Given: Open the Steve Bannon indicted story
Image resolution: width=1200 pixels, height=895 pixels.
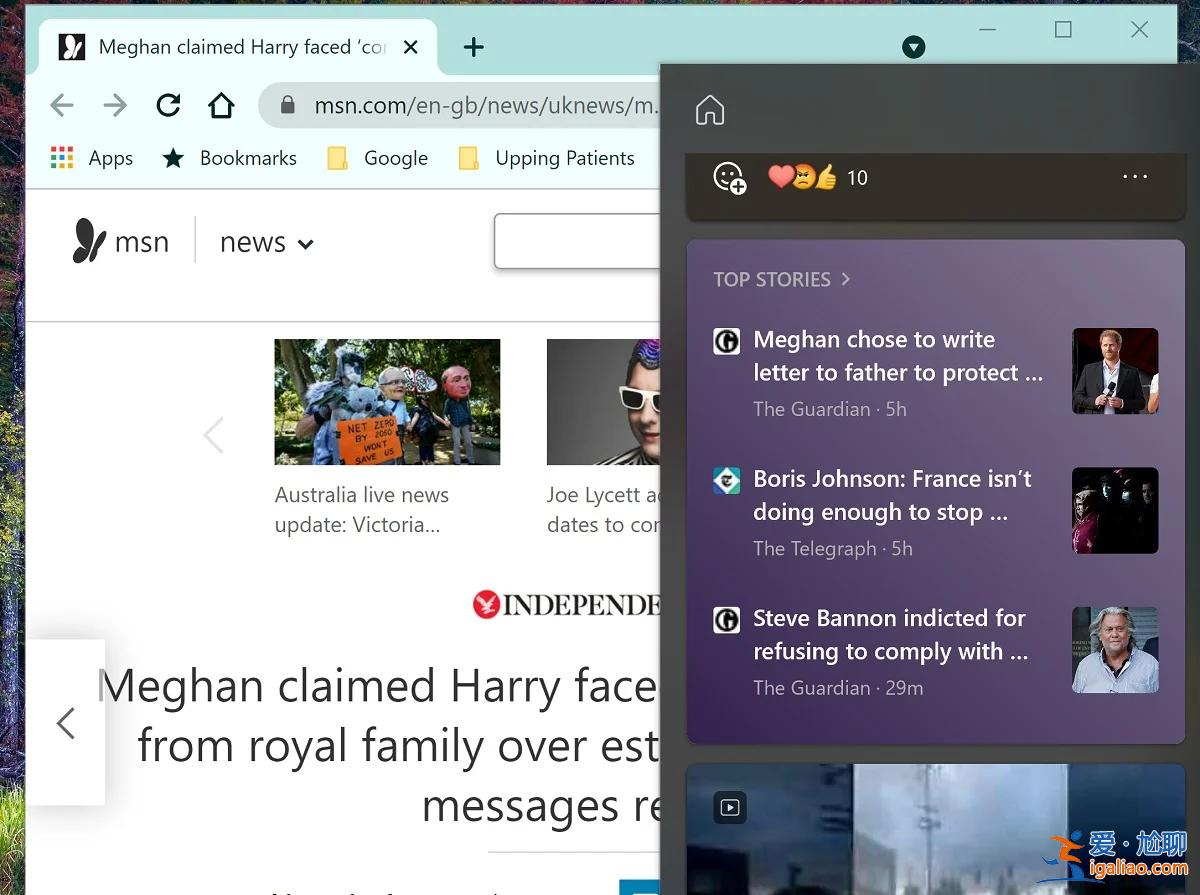Looking at the screenshot, I should pyautogui.click(x=890, y=635).
